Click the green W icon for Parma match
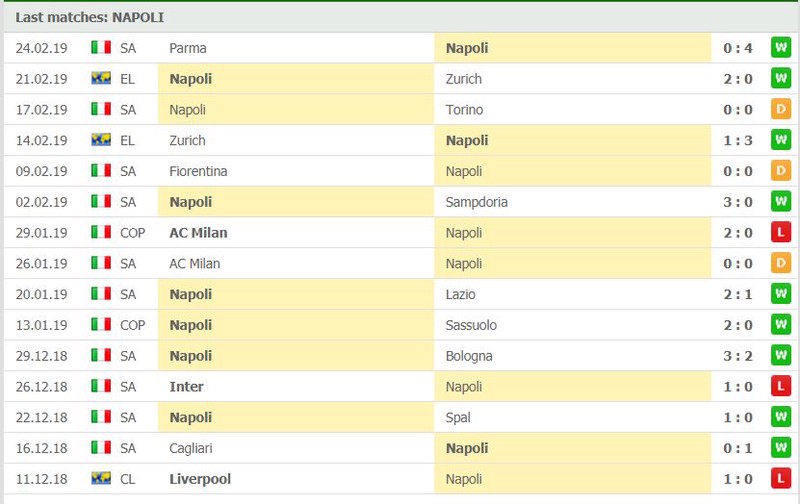This screenshot has width=800, height=504. click(x=780, y=47)
